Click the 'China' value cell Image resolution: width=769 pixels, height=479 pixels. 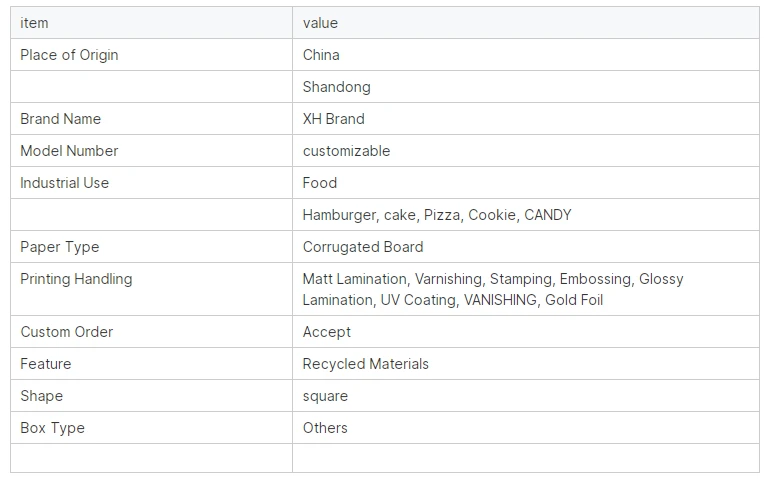pos(526,55)
